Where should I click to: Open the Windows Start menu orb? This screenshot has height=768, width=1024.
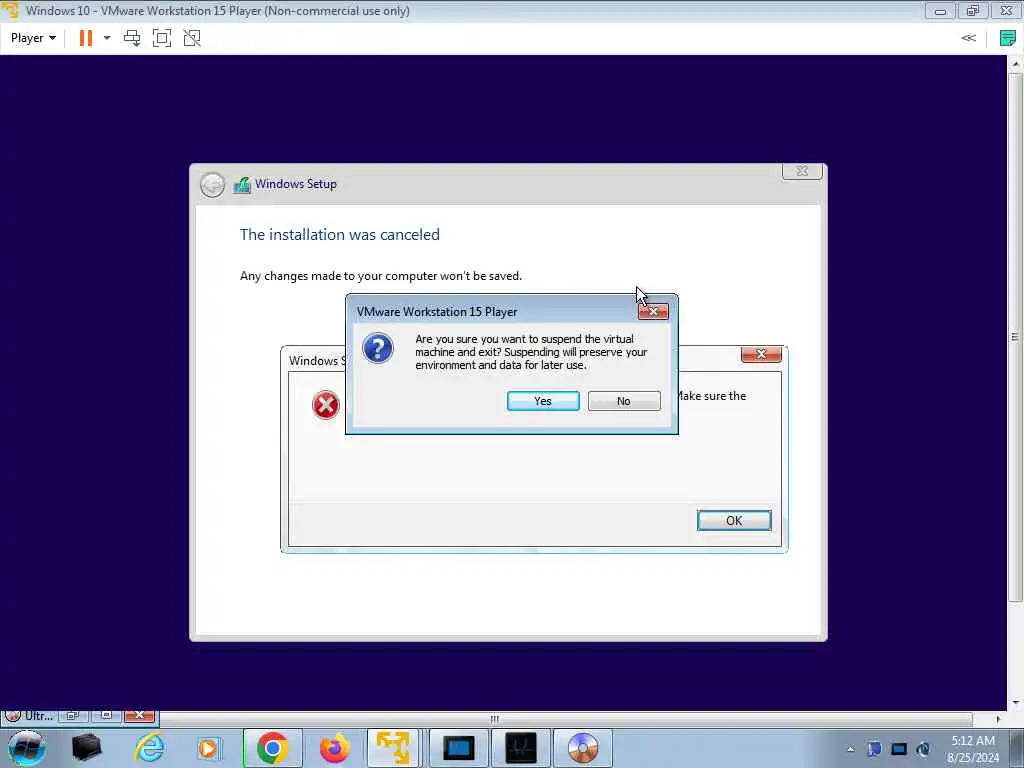click(26, 748)
